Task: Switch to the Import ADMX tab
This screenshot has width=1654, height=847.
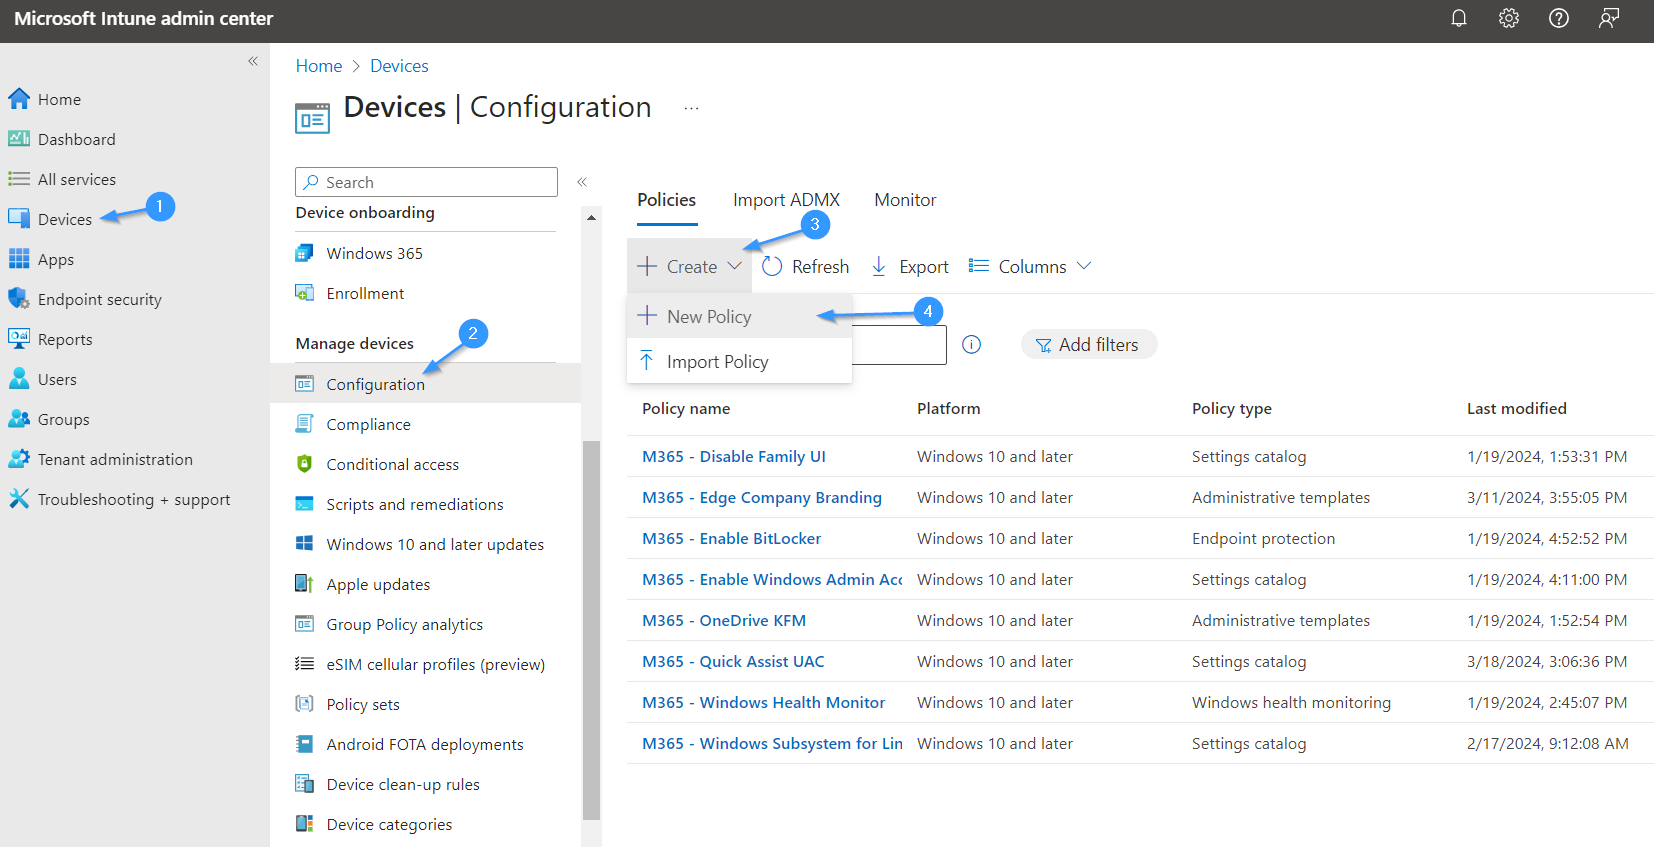Action: coord(786,200)
